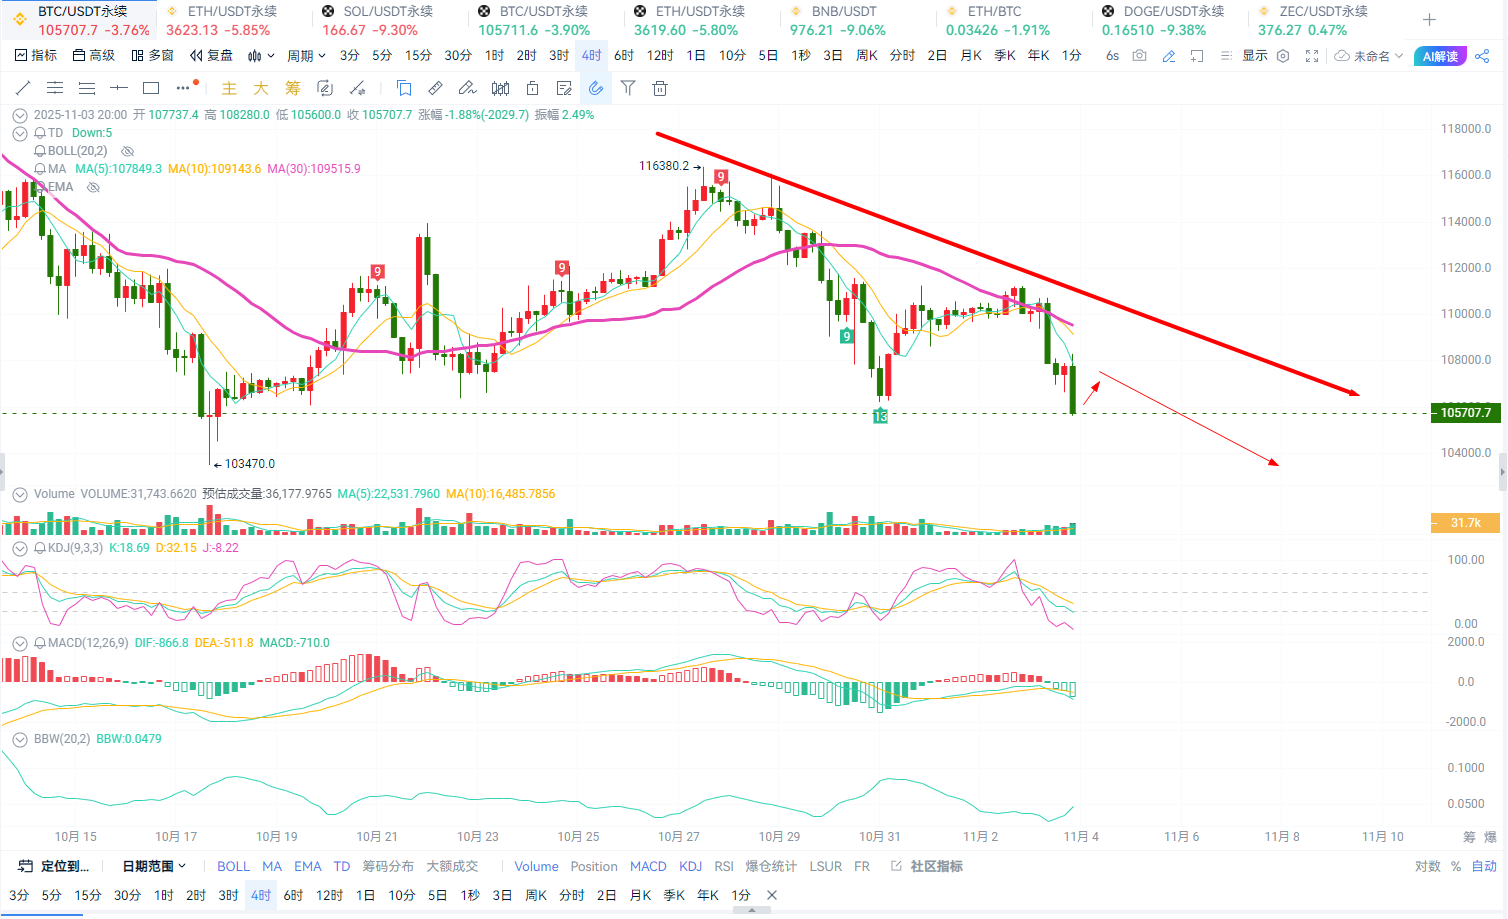Select the trend line drawing tool
The width and height of the screenshot is (1508, 919).
tap(23, 88)
